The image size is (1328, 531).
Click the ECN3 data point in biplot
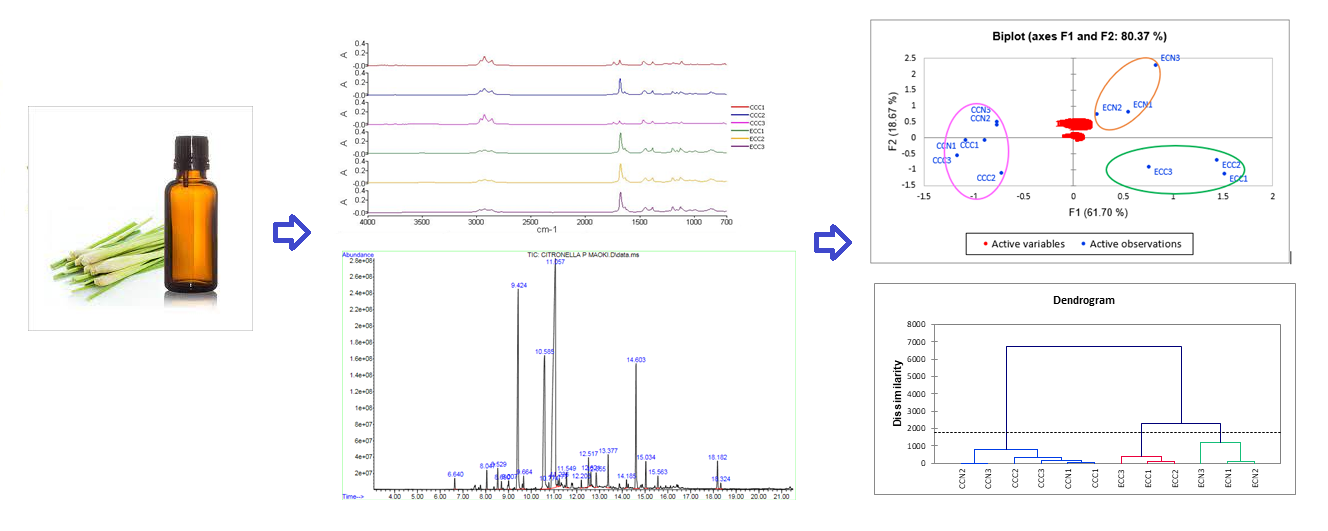tap(1155, 65)
